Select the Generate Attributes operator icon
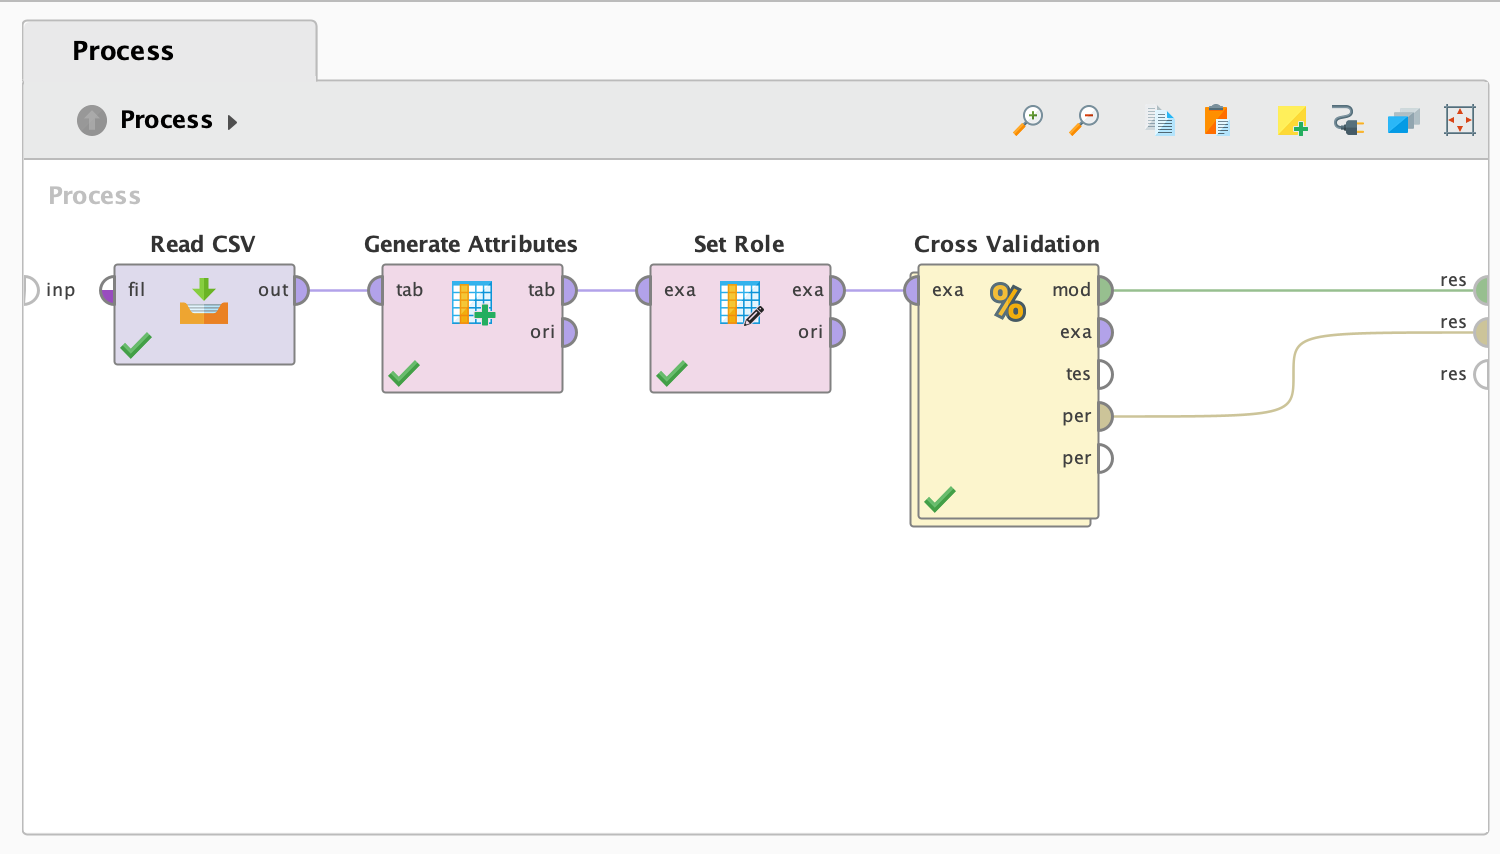The width and height of the screenshot is (1500, 854). (472, 303)
